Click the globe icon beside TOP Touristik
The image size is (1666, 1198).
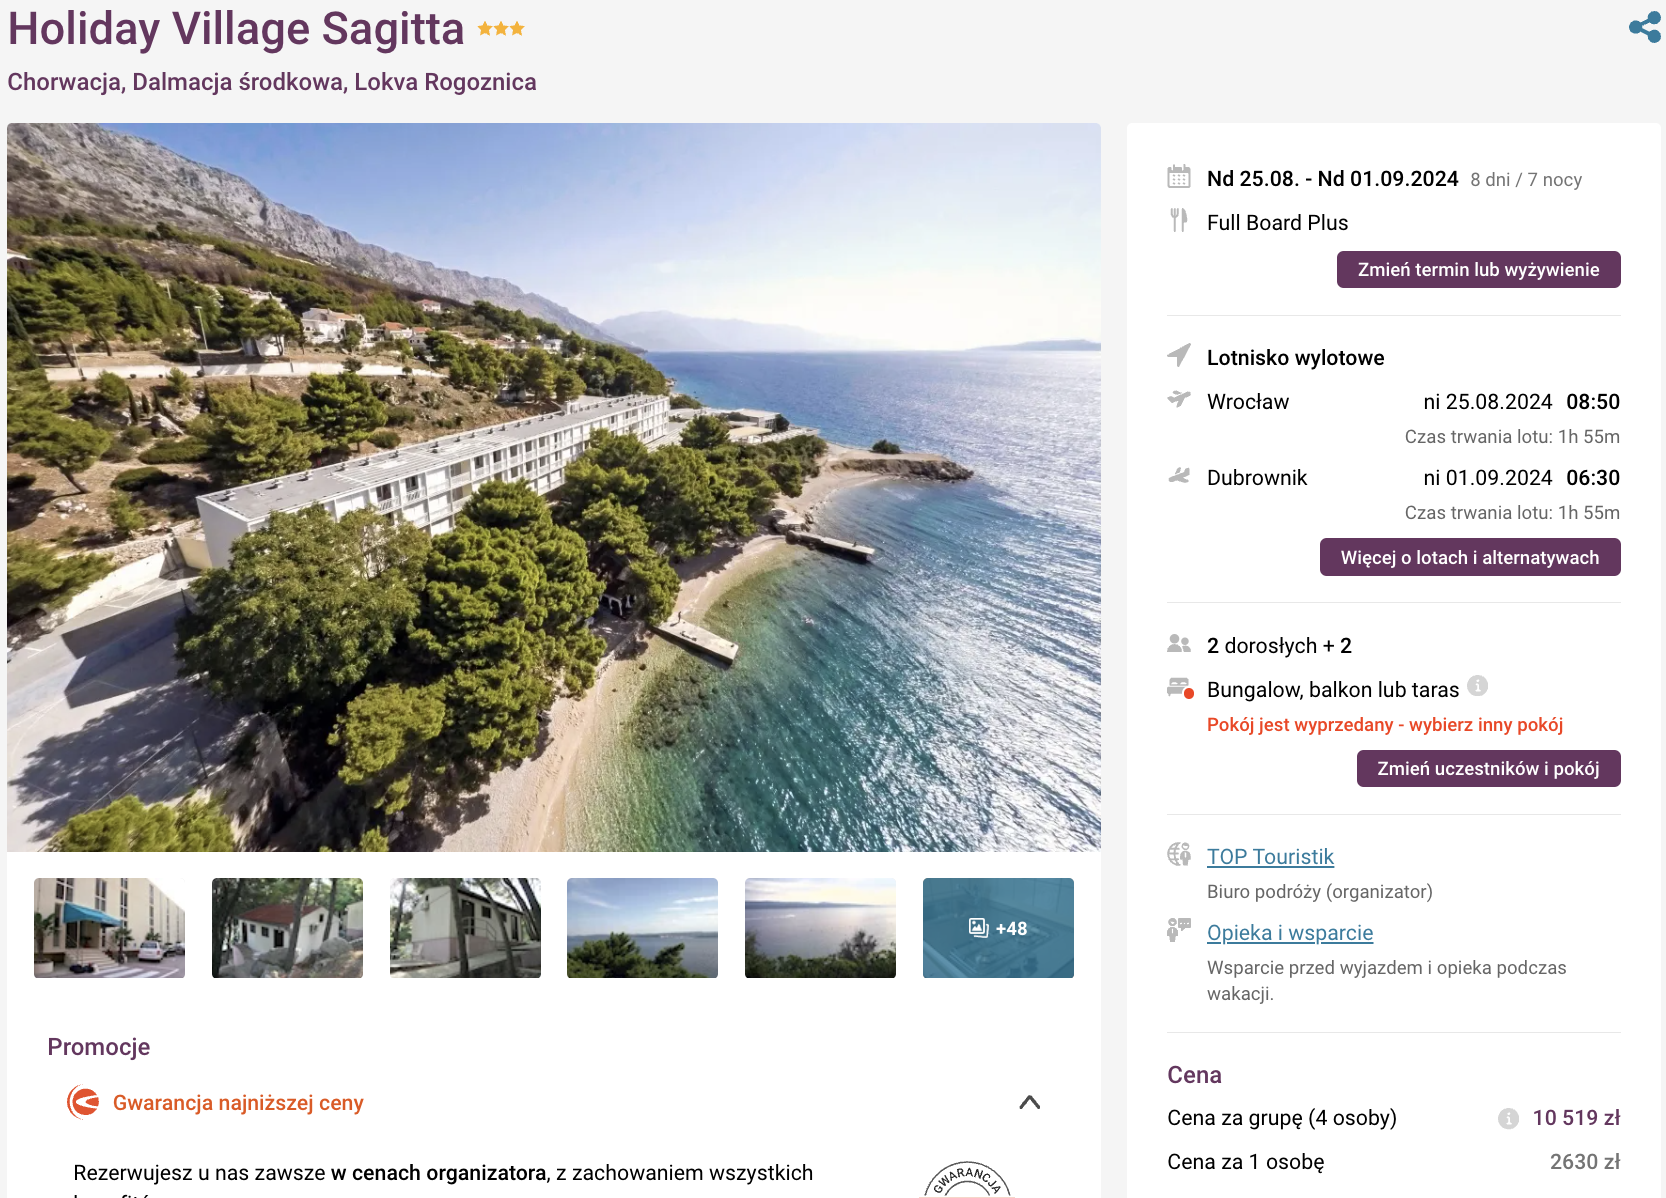(x=1179, y=855)
